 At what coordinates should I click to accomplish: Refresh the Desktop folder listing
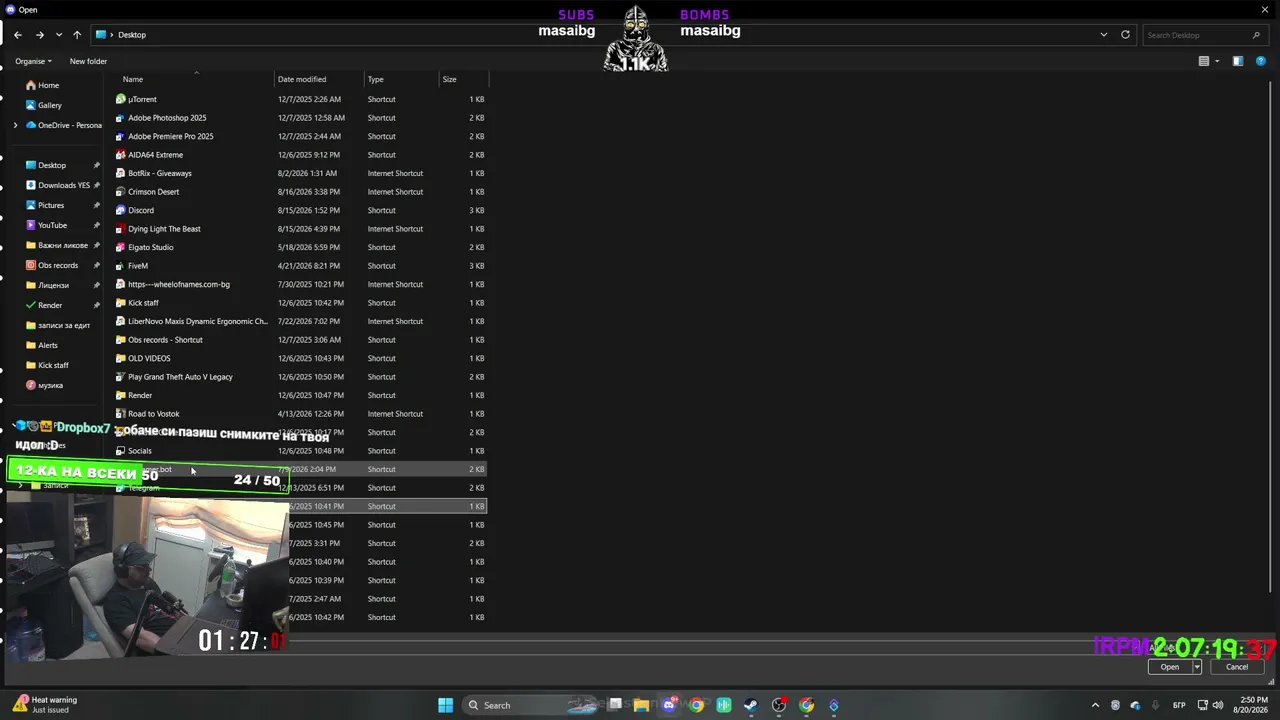click(x=1125, y=35)
